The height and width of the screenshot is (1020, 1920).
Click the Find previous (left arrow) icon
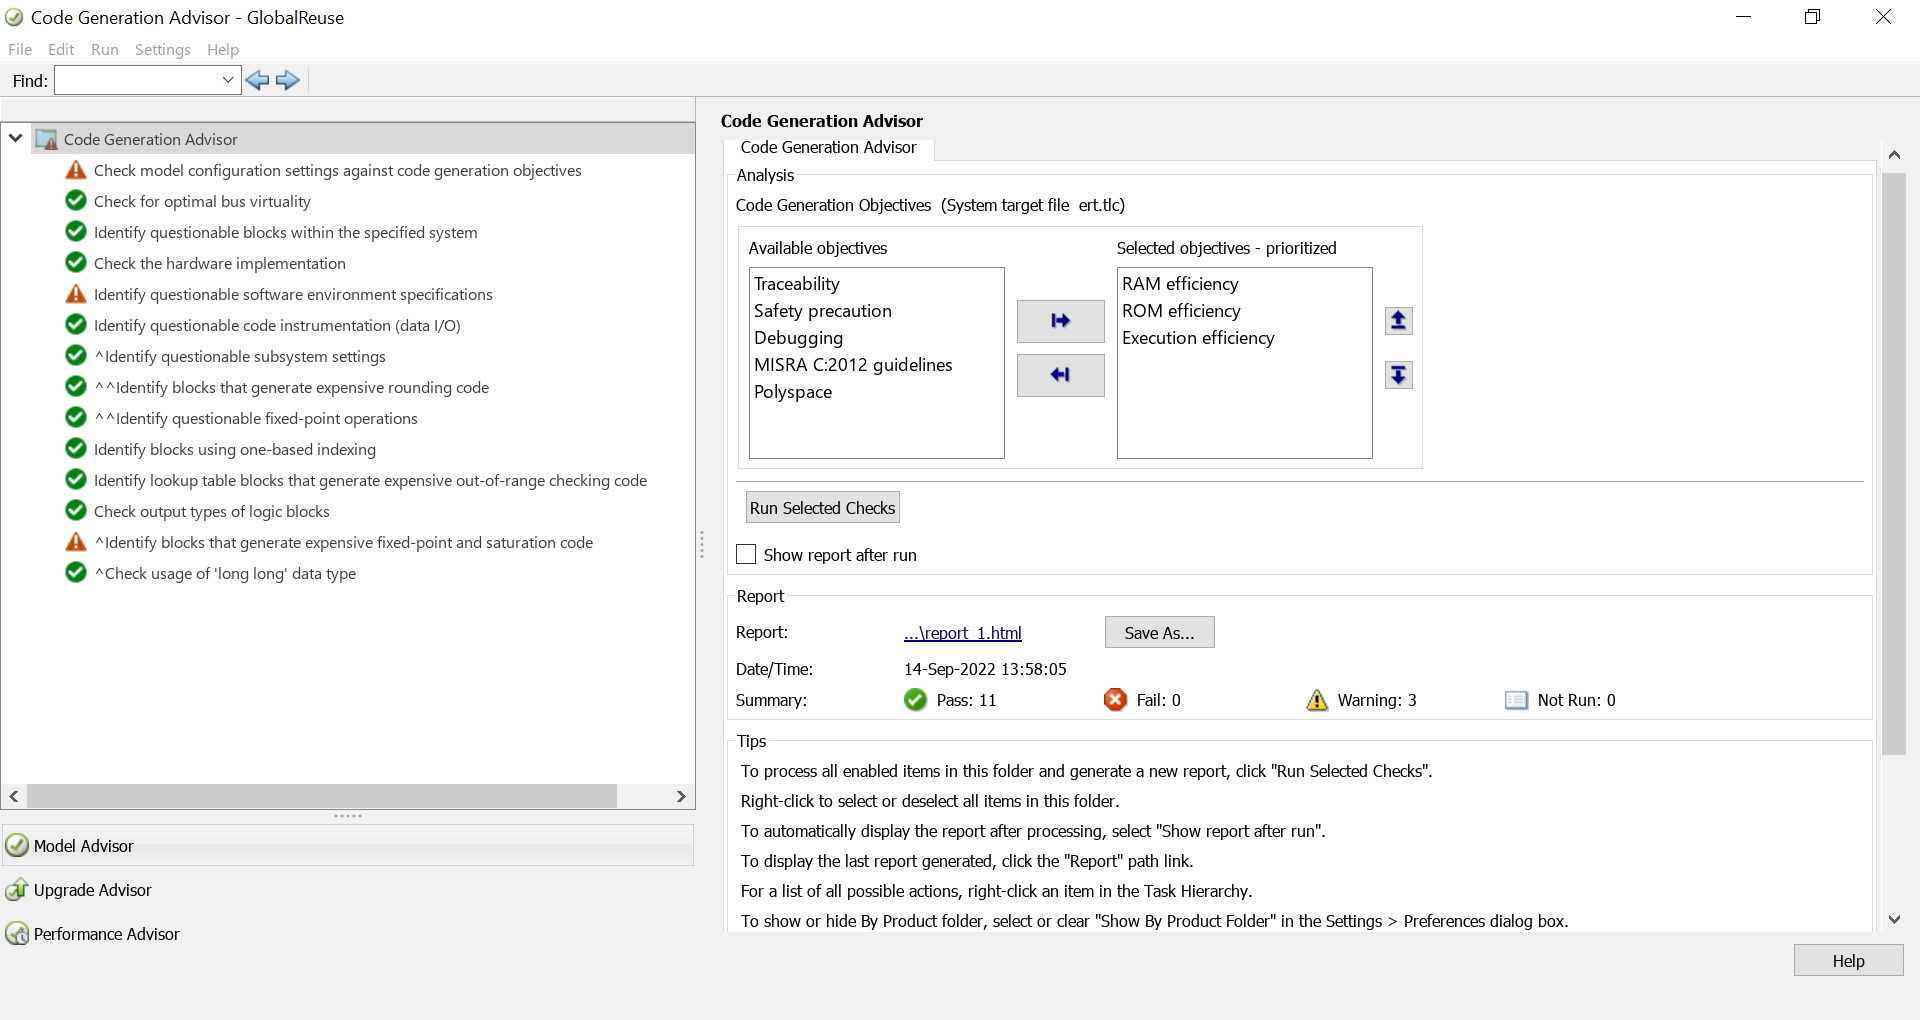pyautogui.click(x=257, y=81)
